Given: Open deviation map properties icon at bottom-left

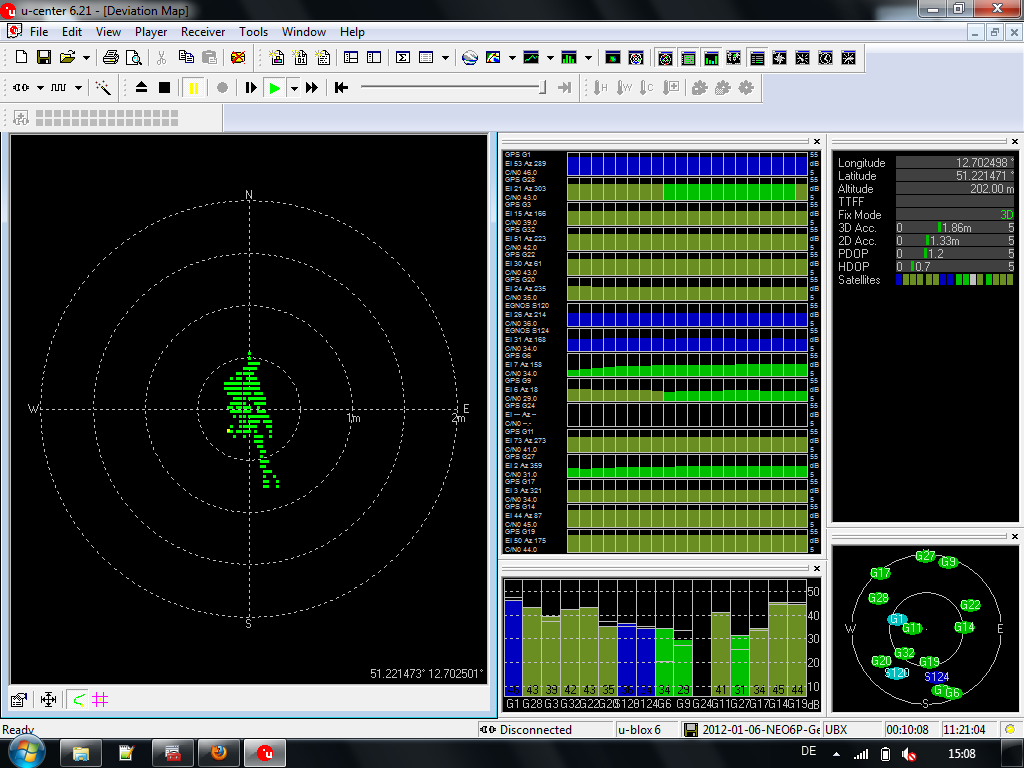Looking at the screenshot, I should [x=19, y=700].
